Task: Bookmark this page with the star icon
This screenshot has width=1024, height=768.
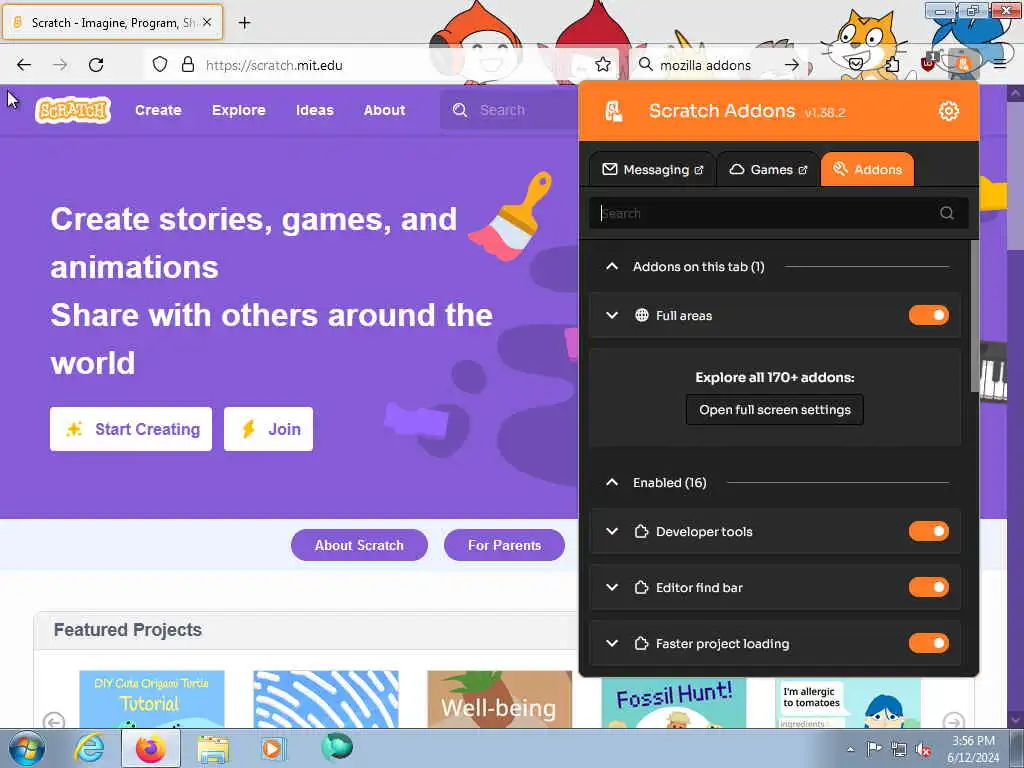Action: click(603, 64)
